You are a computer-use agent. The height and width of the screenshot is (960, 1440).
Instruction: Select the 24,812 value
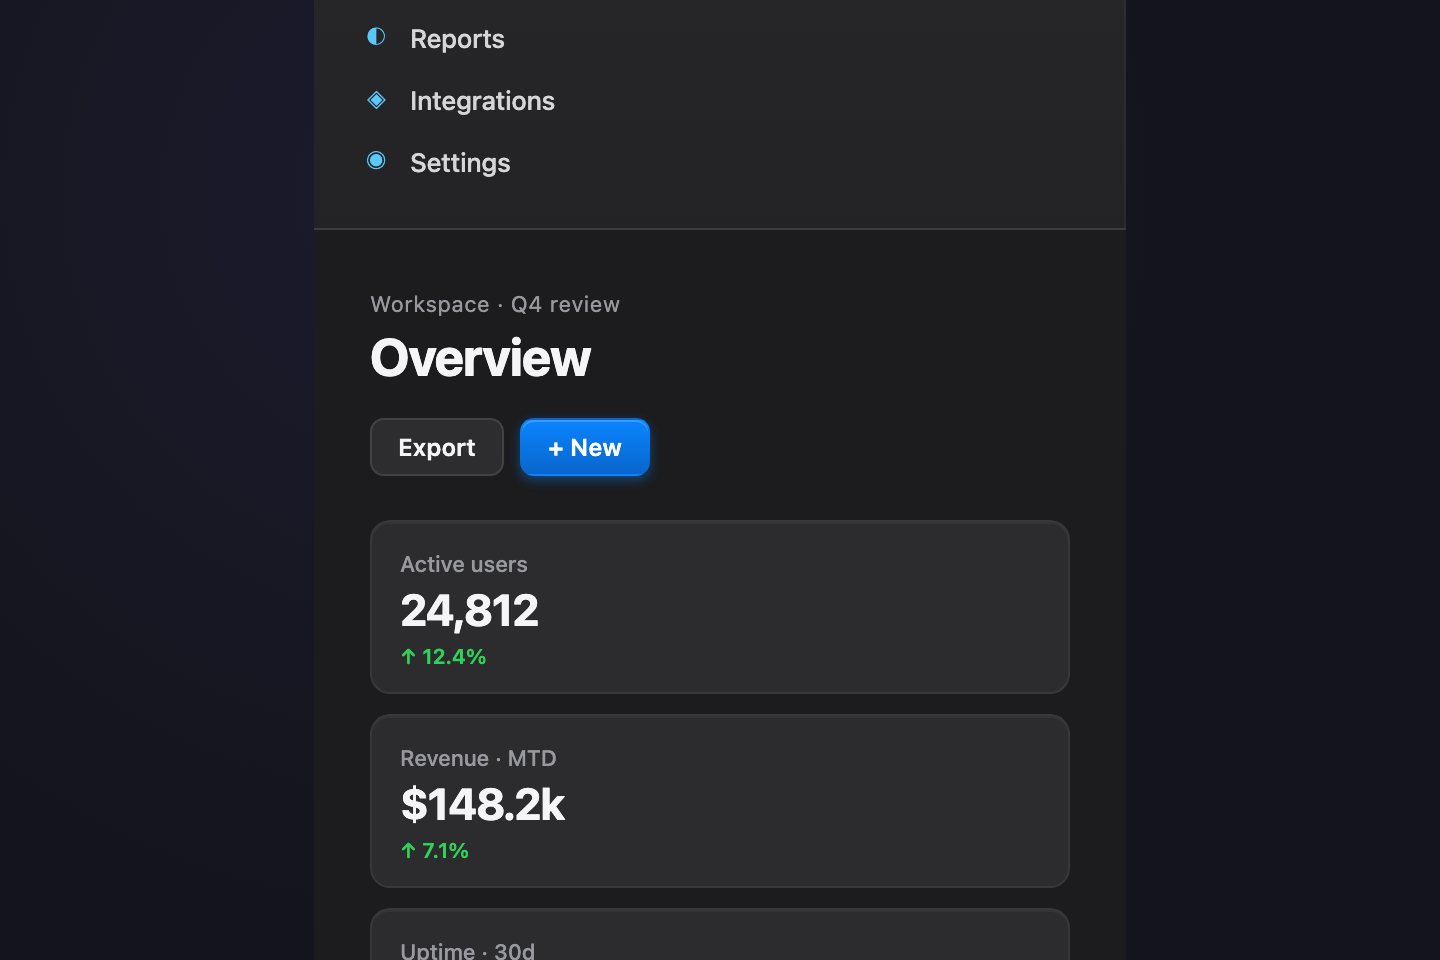click(x=469, y=610)
